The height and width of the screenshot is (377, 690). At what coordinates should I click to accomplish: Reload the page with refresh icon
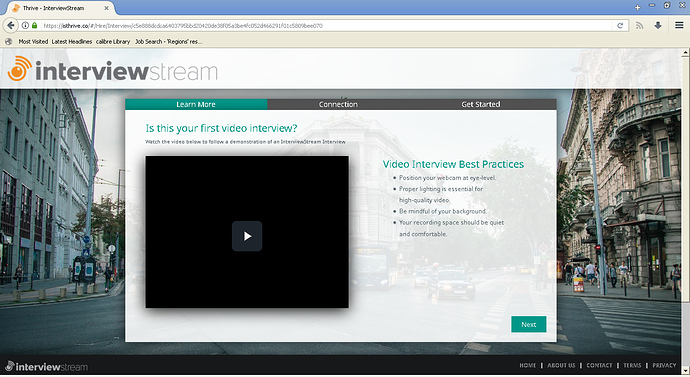pyautogui.click(x=620, y=26)
